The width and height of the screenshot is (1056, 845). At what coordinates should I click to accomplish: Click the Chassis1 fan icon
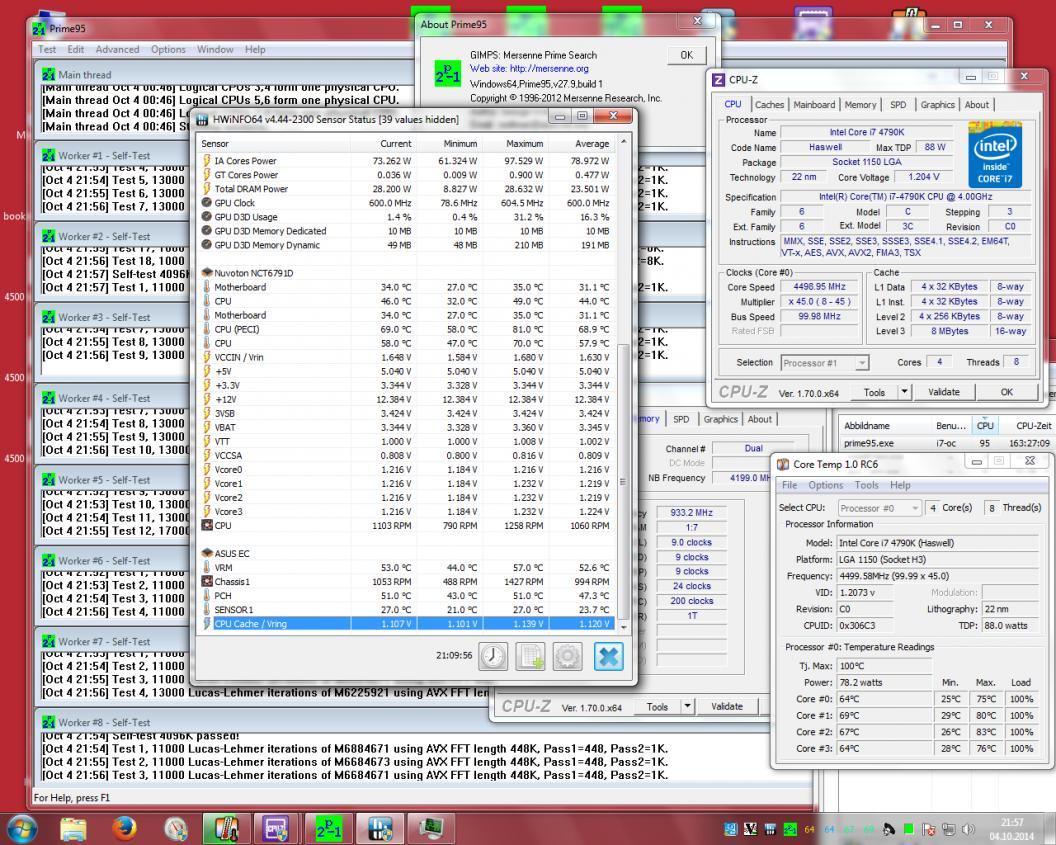point(207,582)
